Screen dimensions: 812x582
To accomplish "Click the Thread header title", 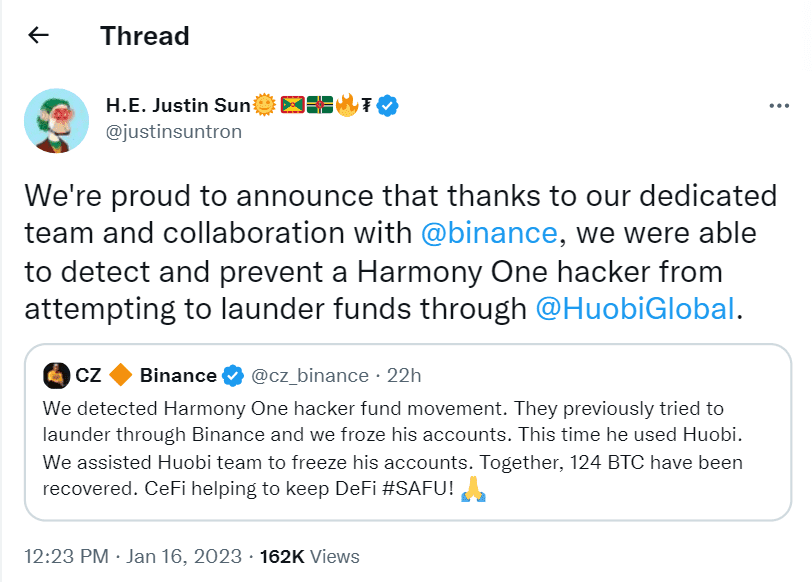I will (x=145, y=35).
